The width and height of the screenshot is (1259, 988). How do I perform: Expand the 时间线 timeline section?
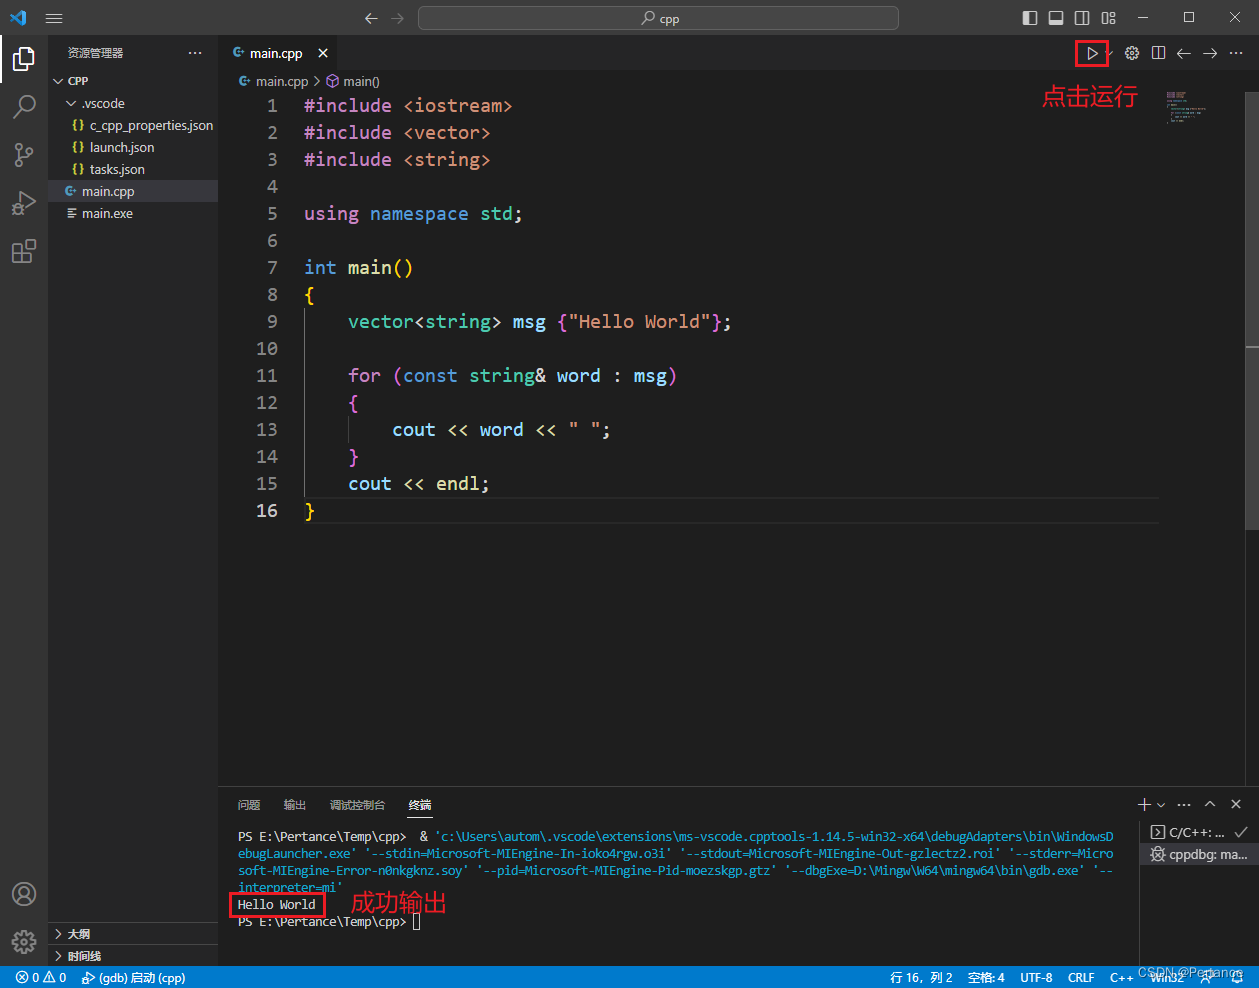pos(133,956)
